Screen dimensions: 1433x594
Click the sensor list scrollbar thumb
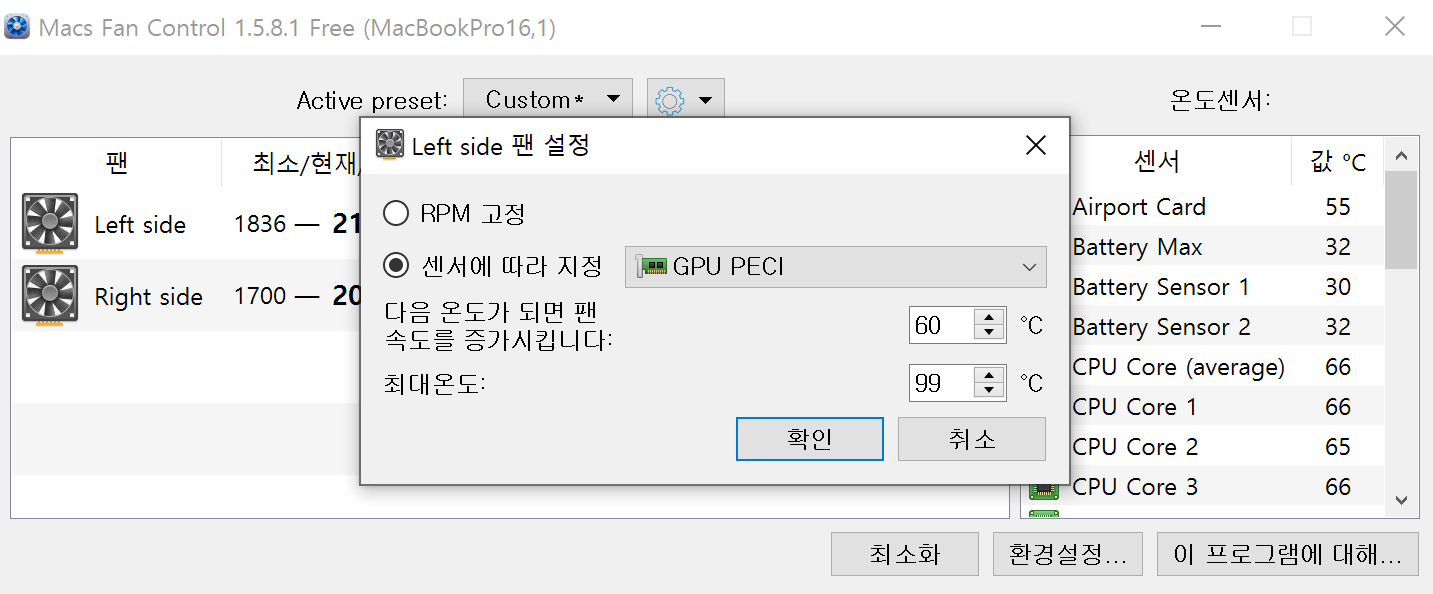(x=1401, y=220)
